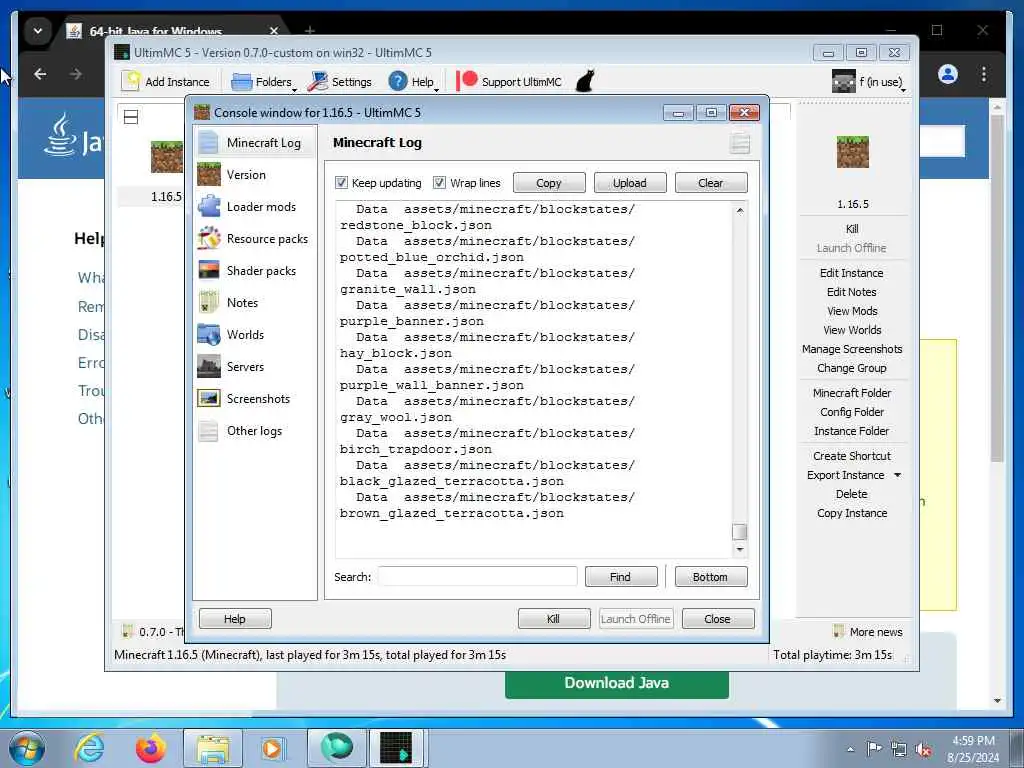Viewport: 1024px width, 768px height.
Task: Click Delete in right panel
Action: click(x=852, y=494)
